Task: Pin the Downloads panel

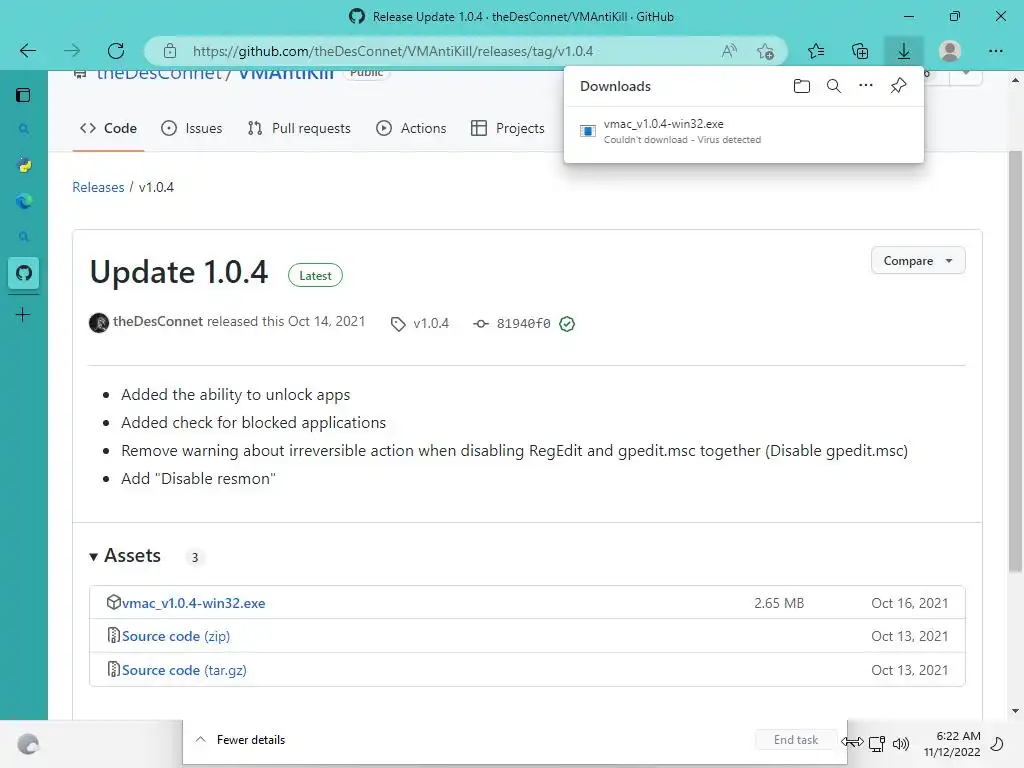Action: click(898, 86)
